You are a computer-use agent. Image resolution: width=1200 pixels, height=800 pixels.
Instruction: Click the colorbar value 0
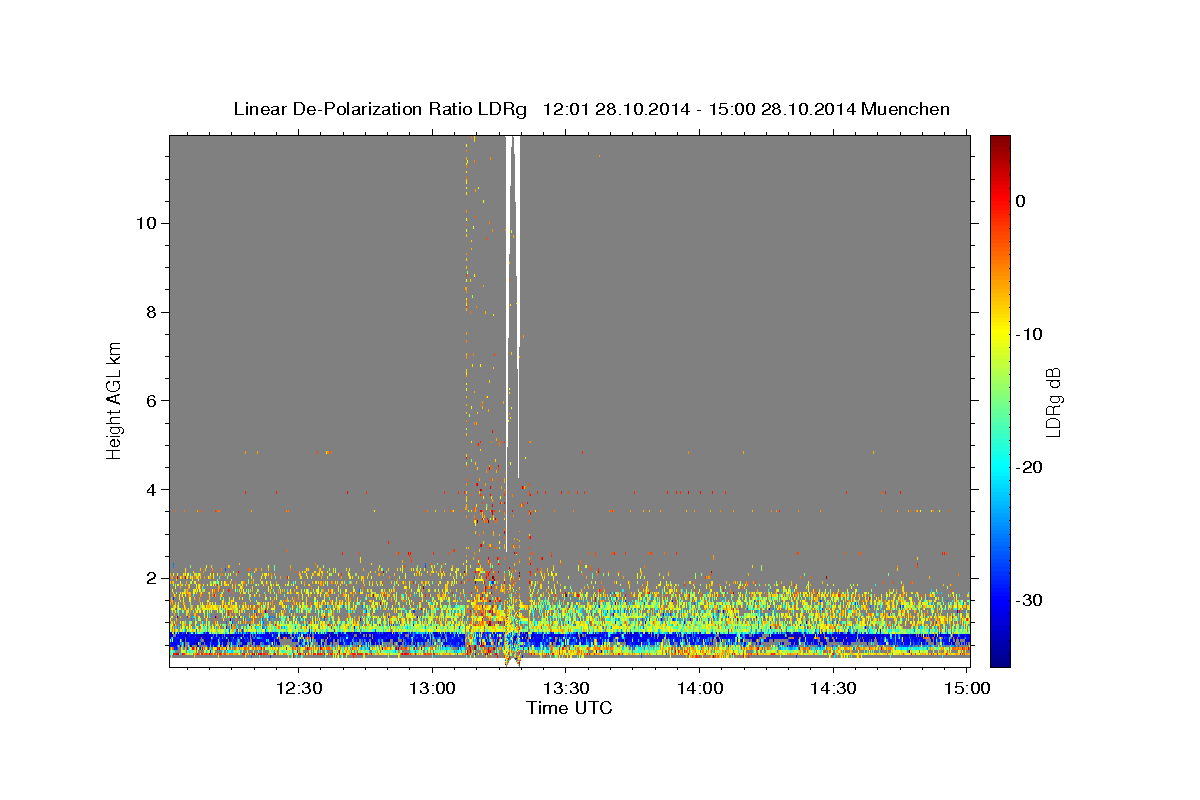tap(1021, 201)
